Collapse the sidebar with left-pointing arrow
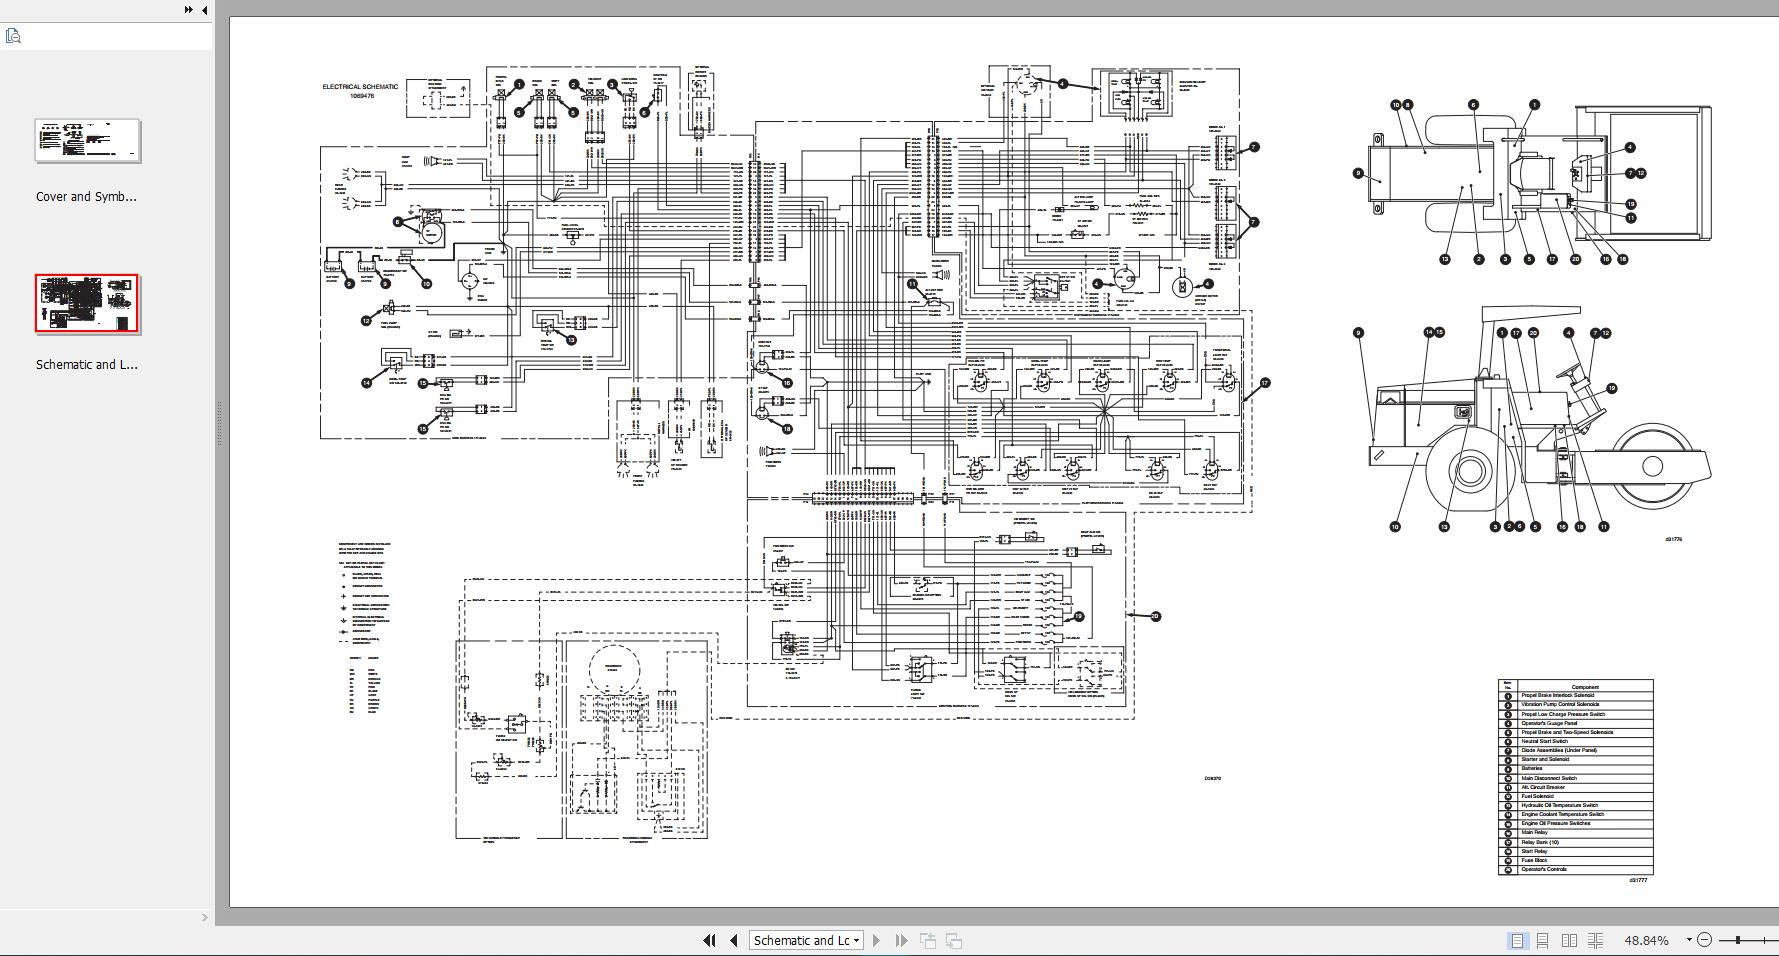This screenshot has width=1779, height=956. 204,10
